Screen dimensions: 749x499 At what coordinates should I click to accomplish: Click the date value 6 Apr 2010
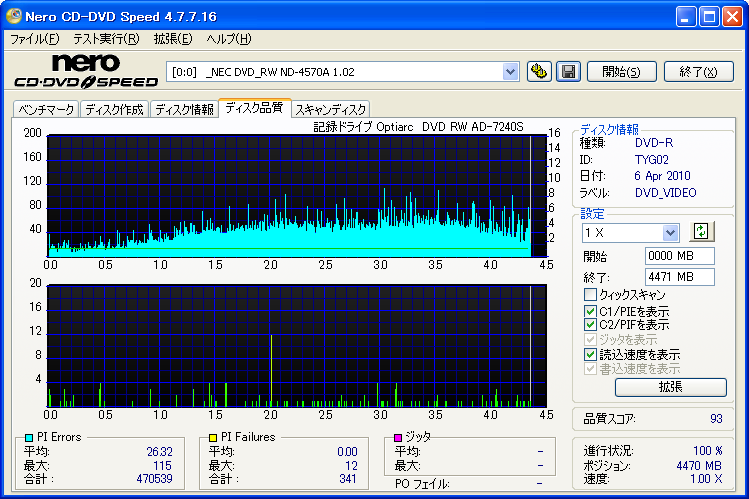coord(662,176)
